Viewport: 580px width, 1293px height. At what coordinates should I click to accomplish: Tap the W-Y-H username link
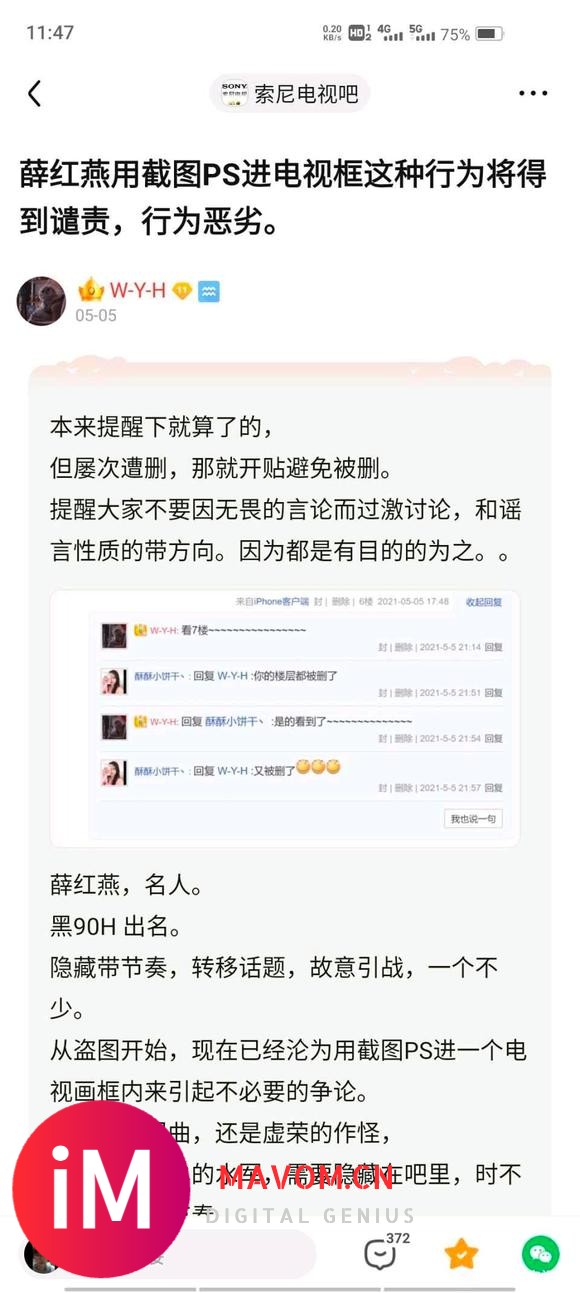137,291
